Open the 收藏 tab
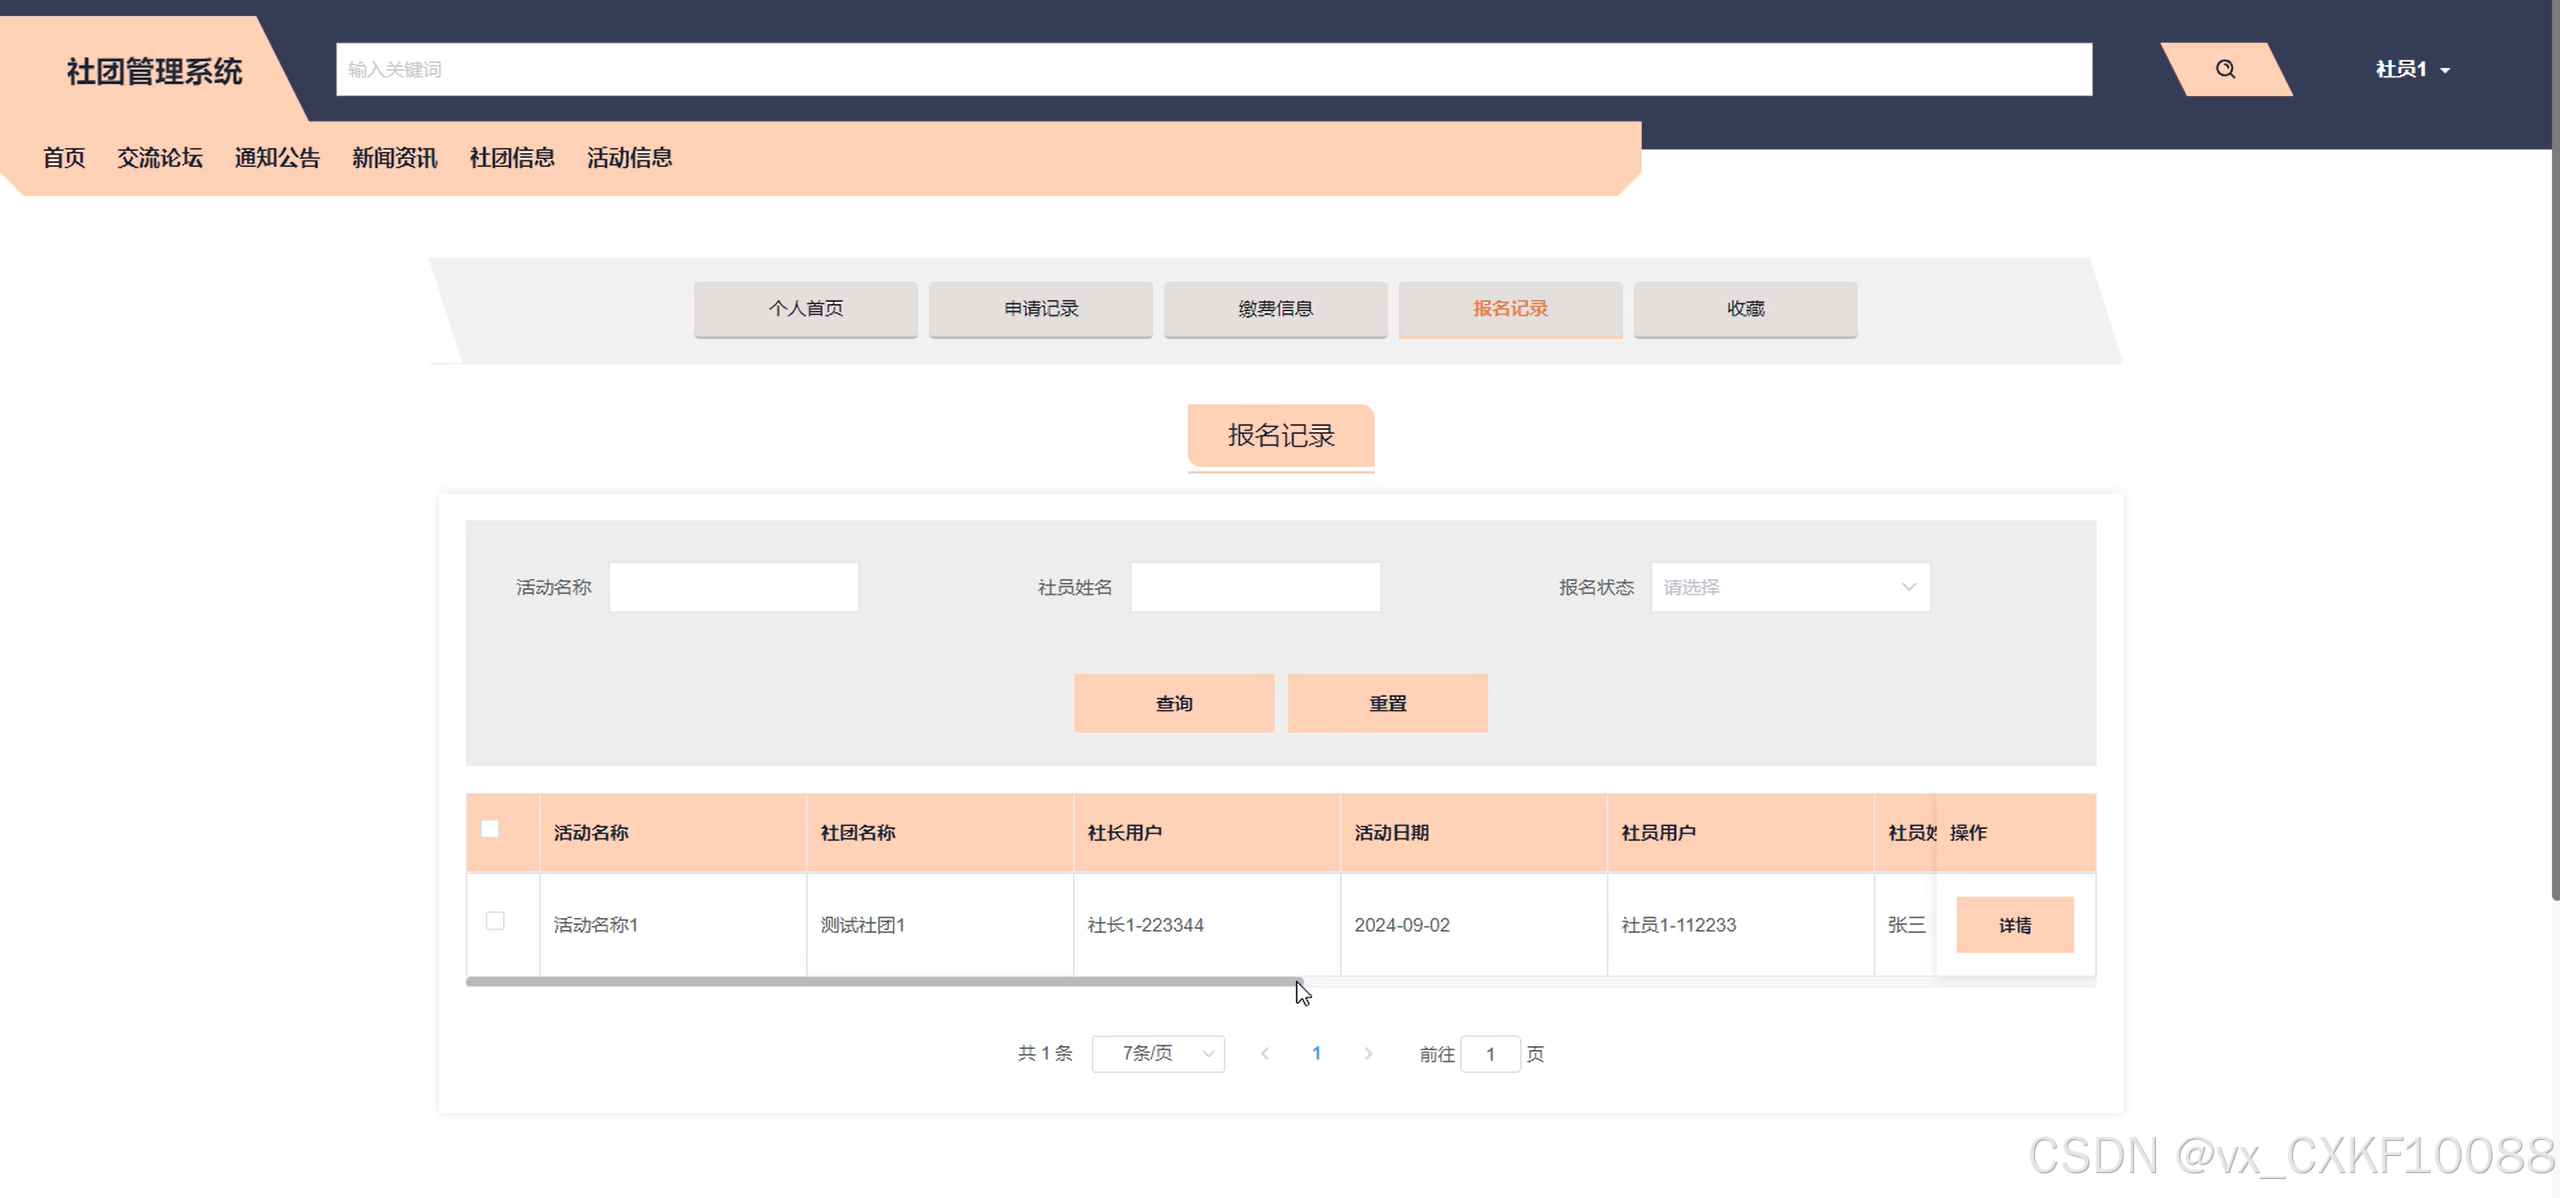 click(x=1745, y=309)
